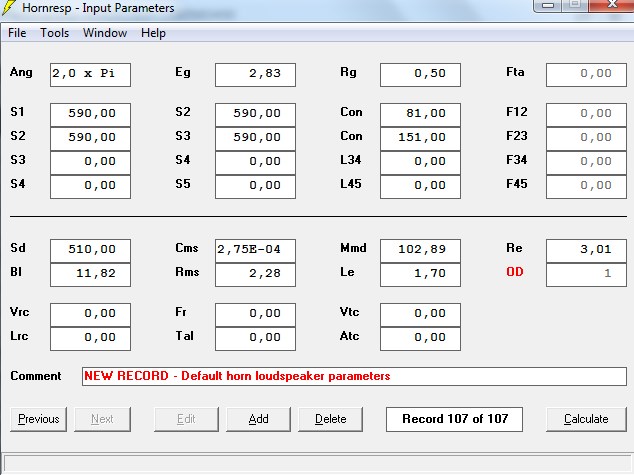Delete the current record
Image resolution: width=634 pixels, height=475 pixels.
coord(330,419)
